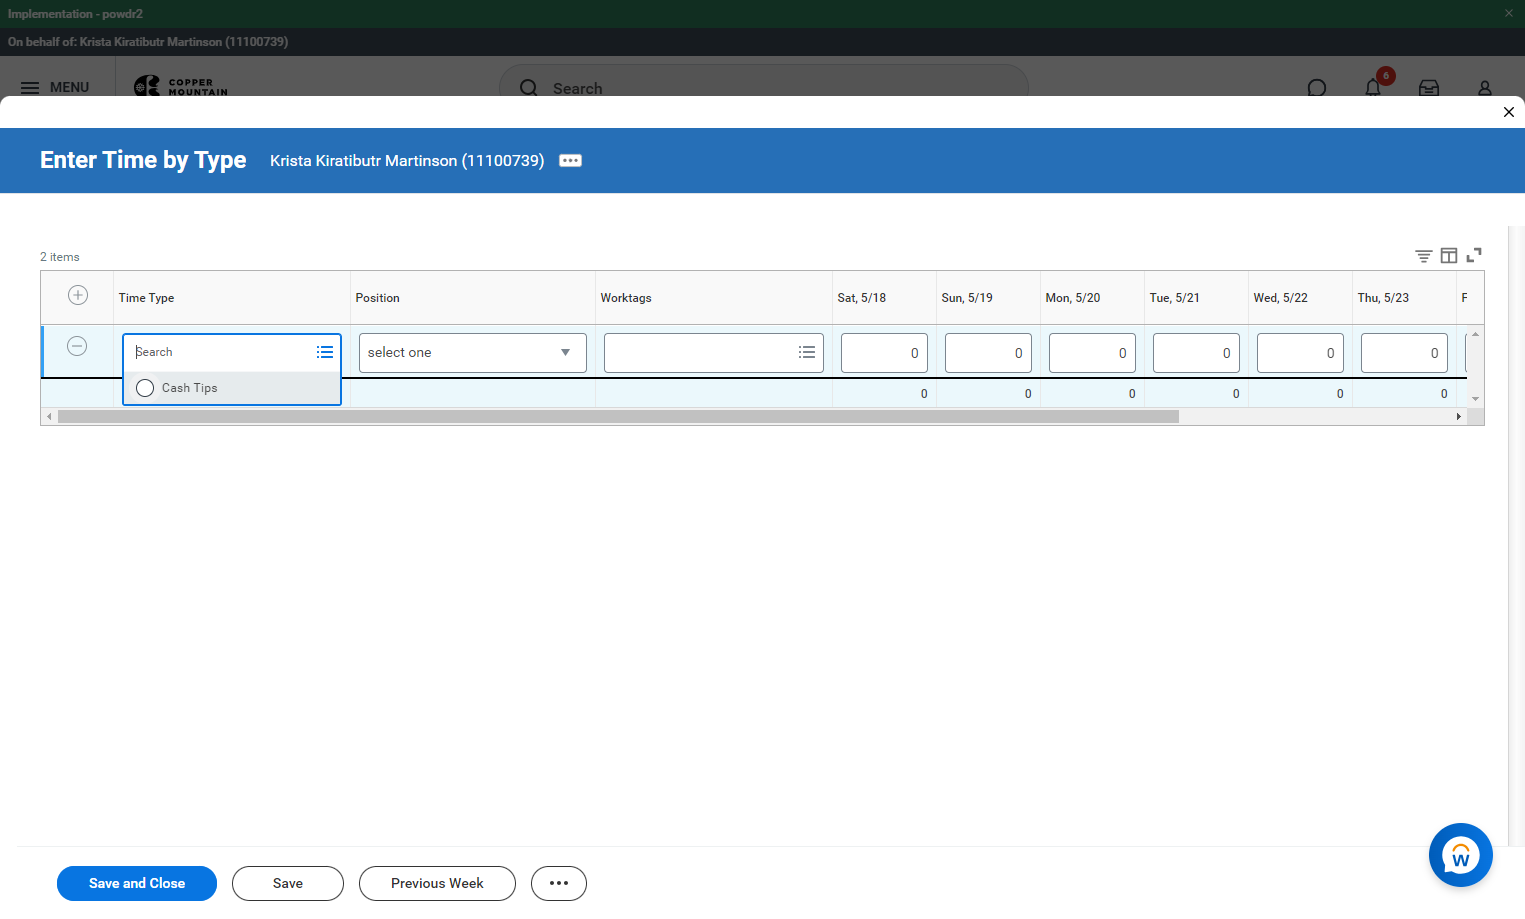Click the Thu, 5/23 hours field
Screen dimensions: 1525x919
tap(1404, 353)
